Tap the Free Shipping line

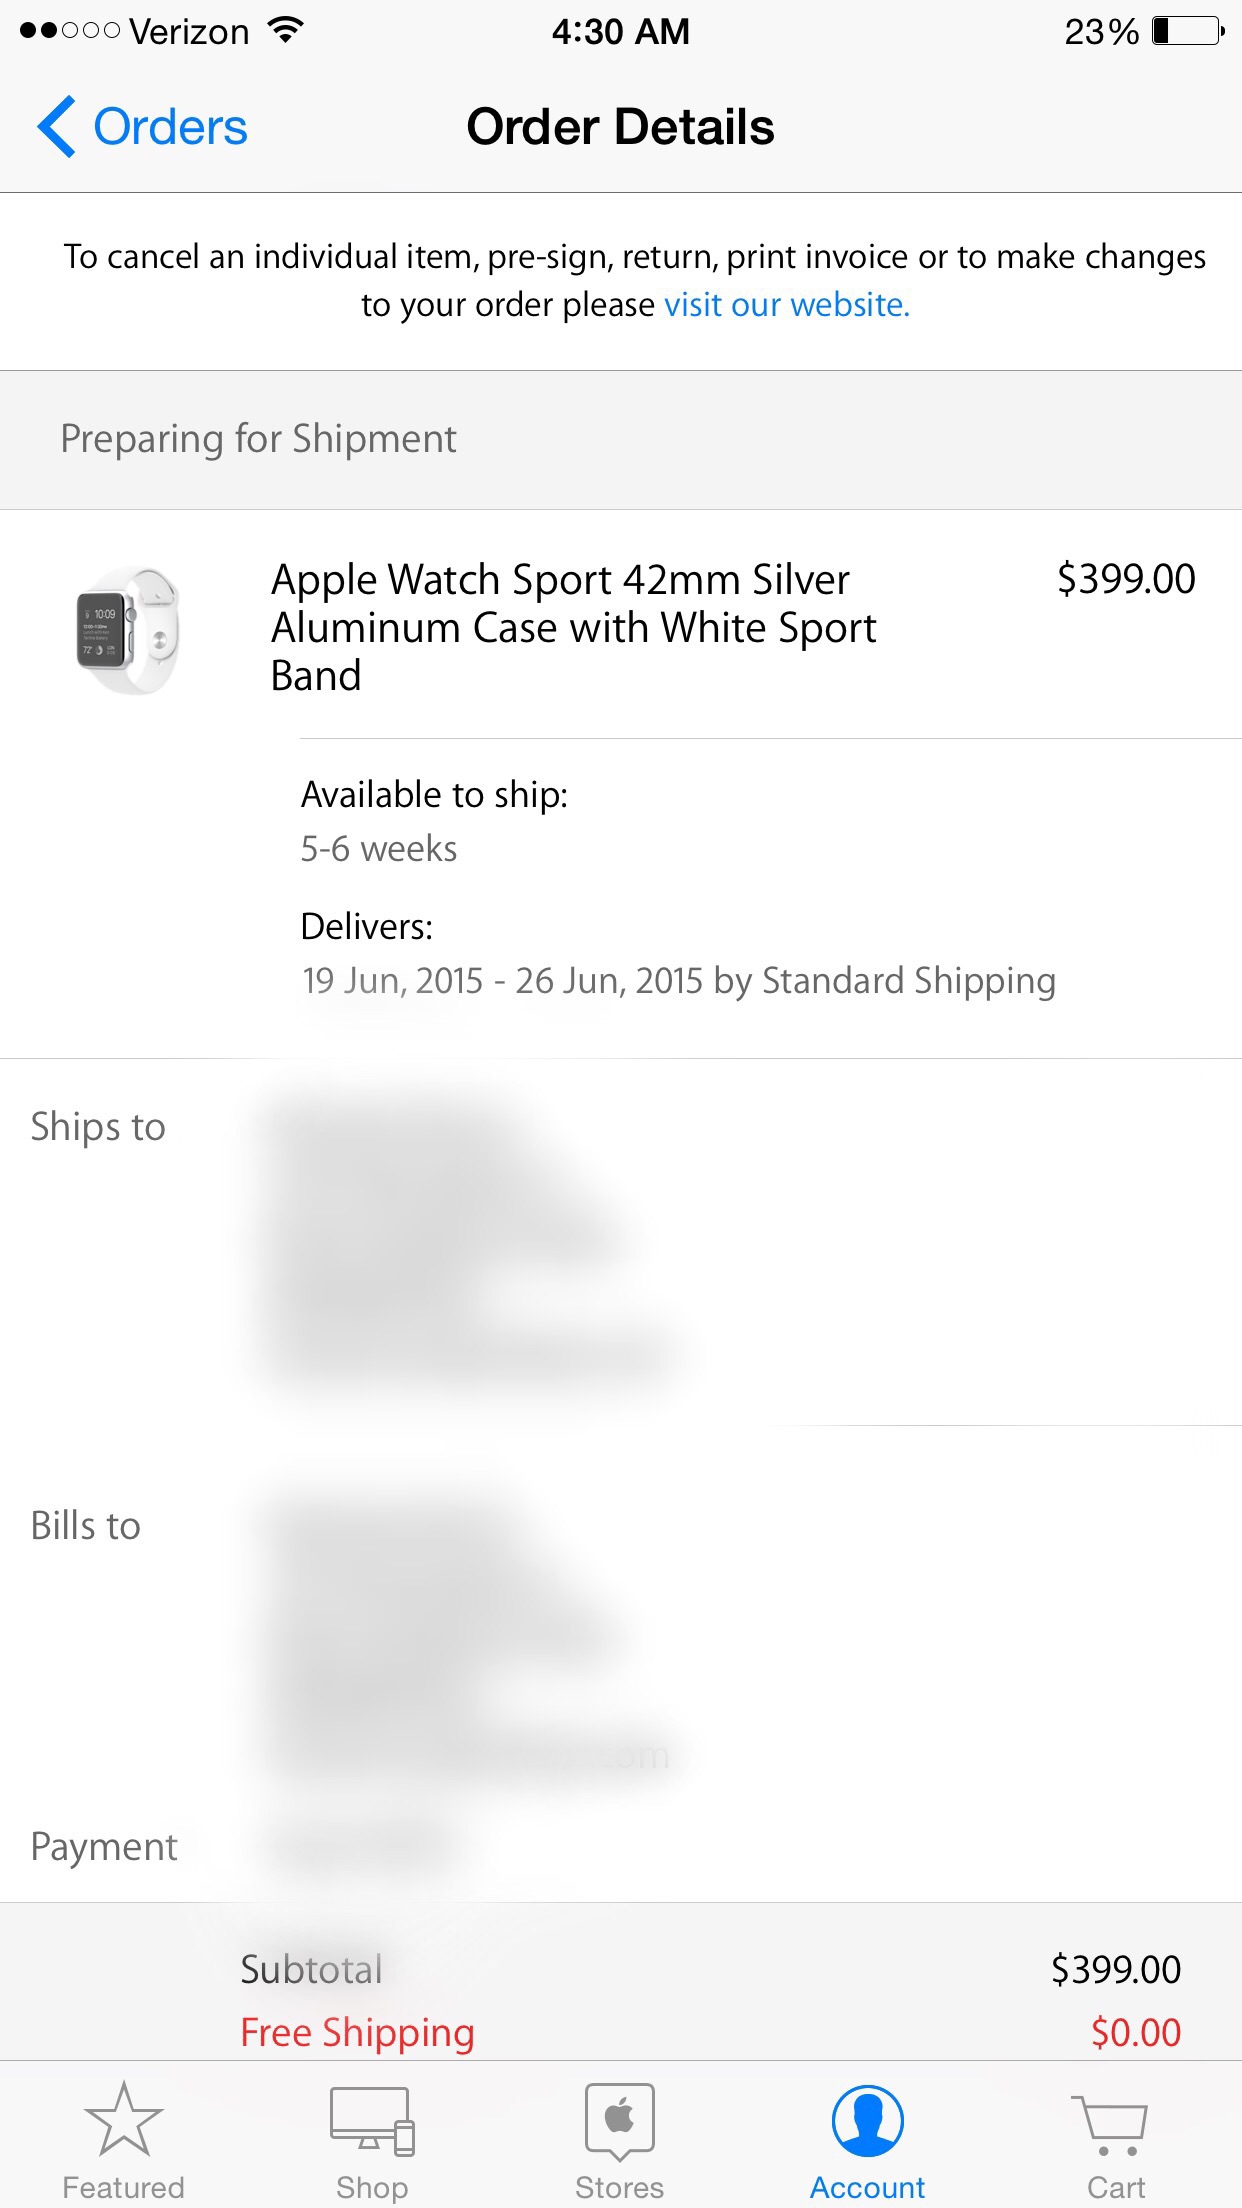(710, 2032)
